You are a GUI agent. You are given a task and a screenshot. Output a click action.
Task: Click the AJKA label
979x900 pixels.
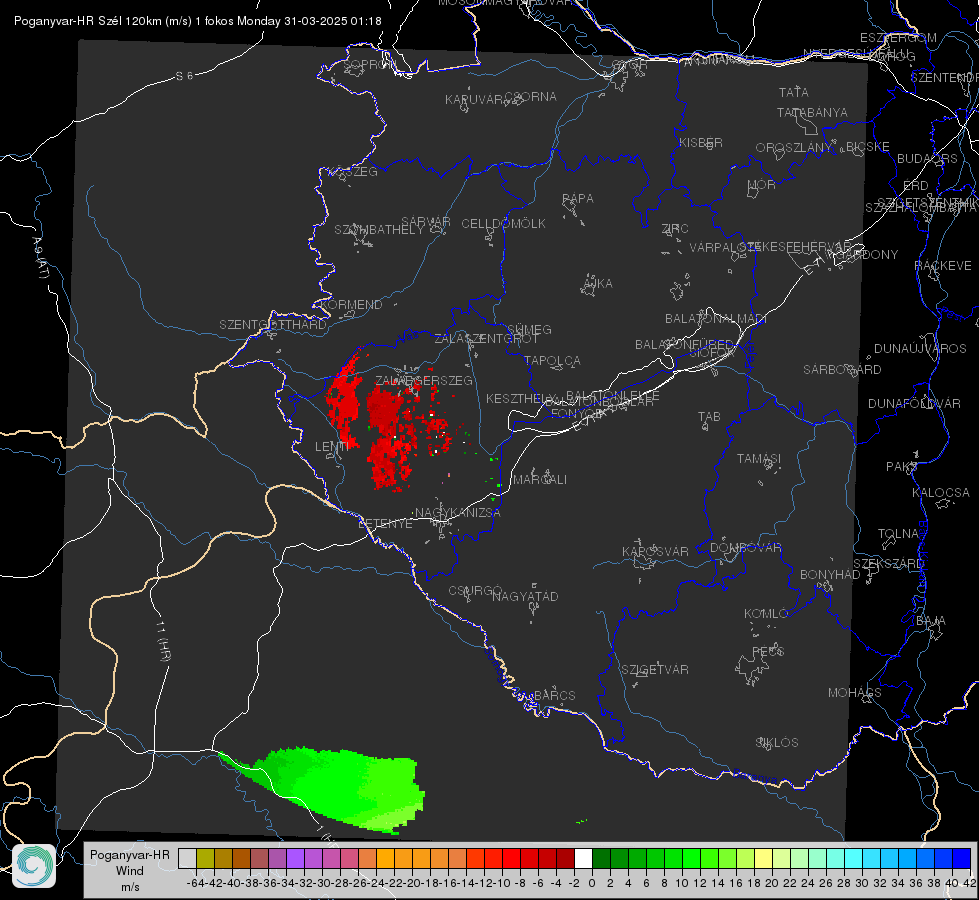(x=598, y=284)
